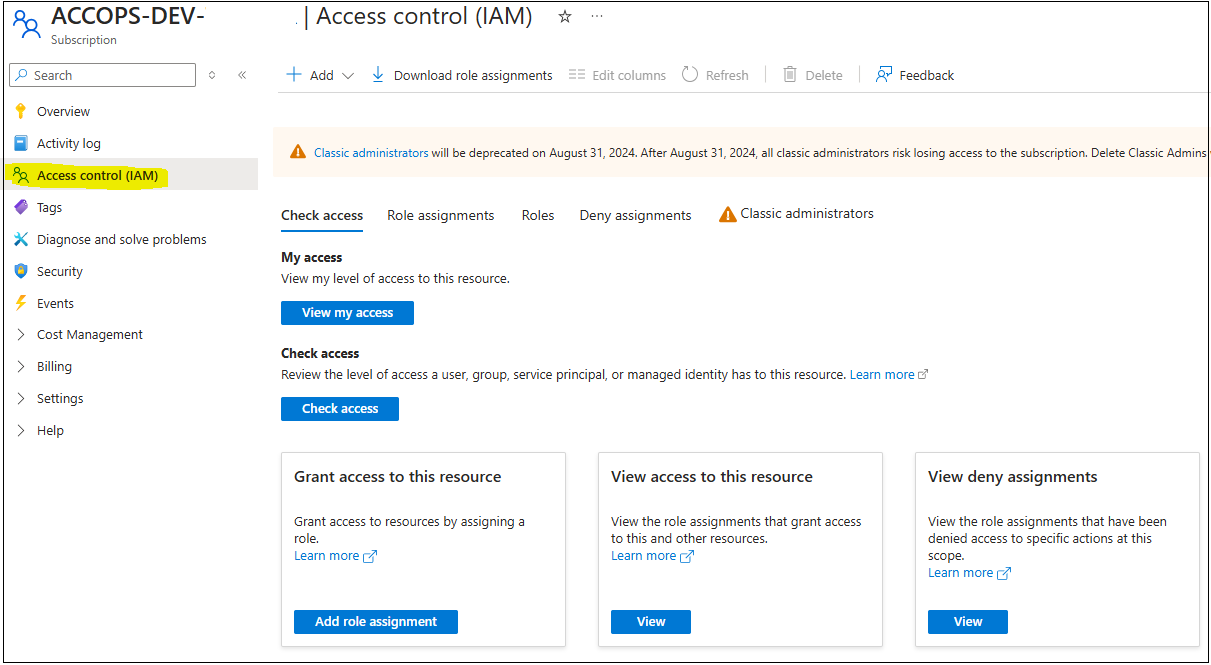This screenshot has height=665, width=1211.
Task: Click the Refresh toolbar icon
Action: pos(690,75)
